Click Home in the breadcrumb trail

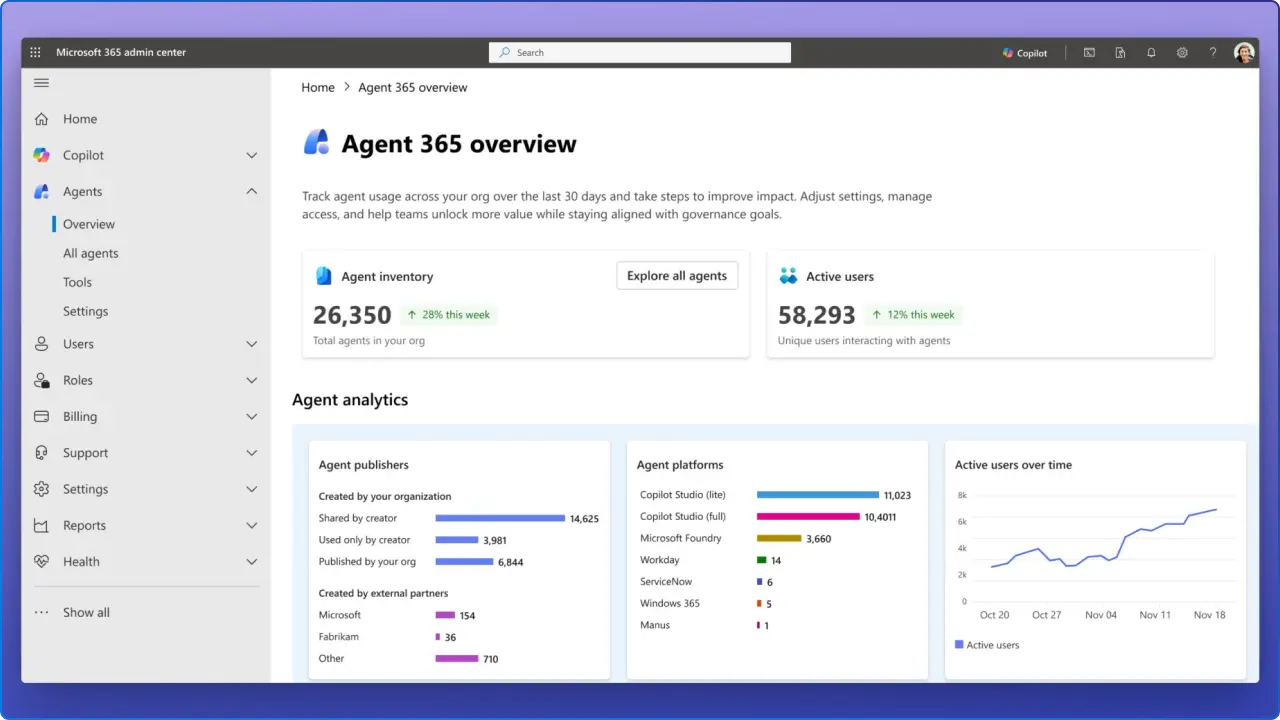click(x=318, y=87)
